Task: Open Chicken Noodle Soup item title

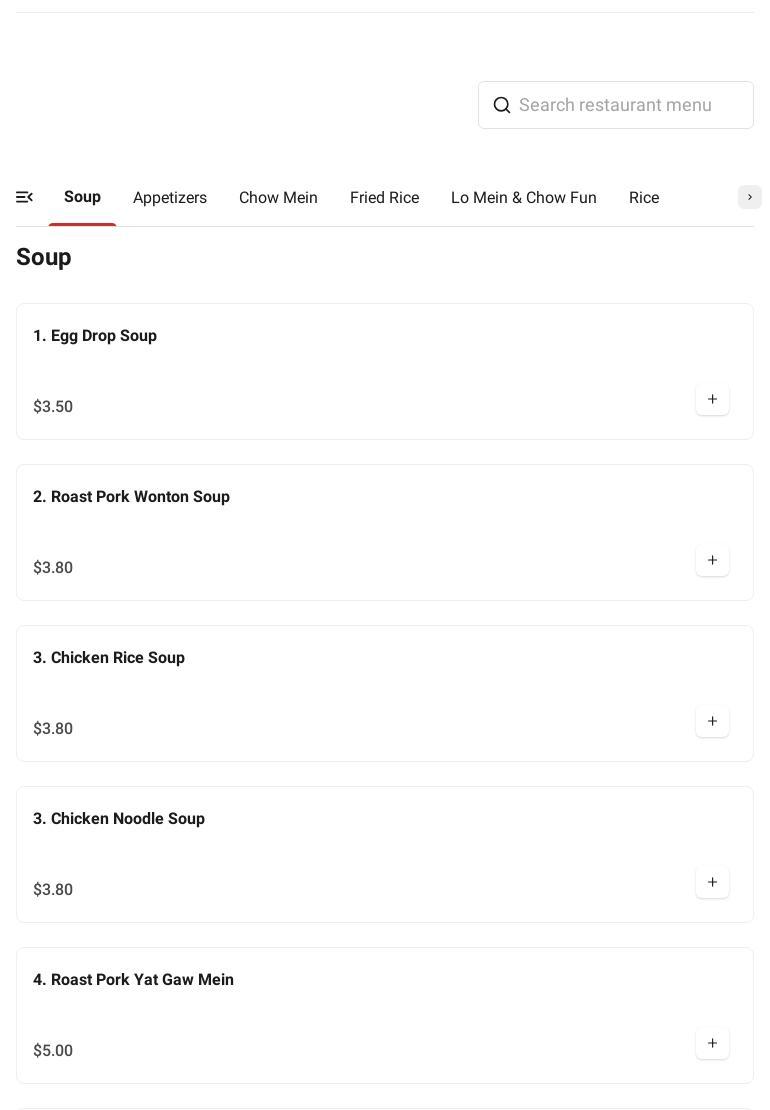Action: point(119,819)
